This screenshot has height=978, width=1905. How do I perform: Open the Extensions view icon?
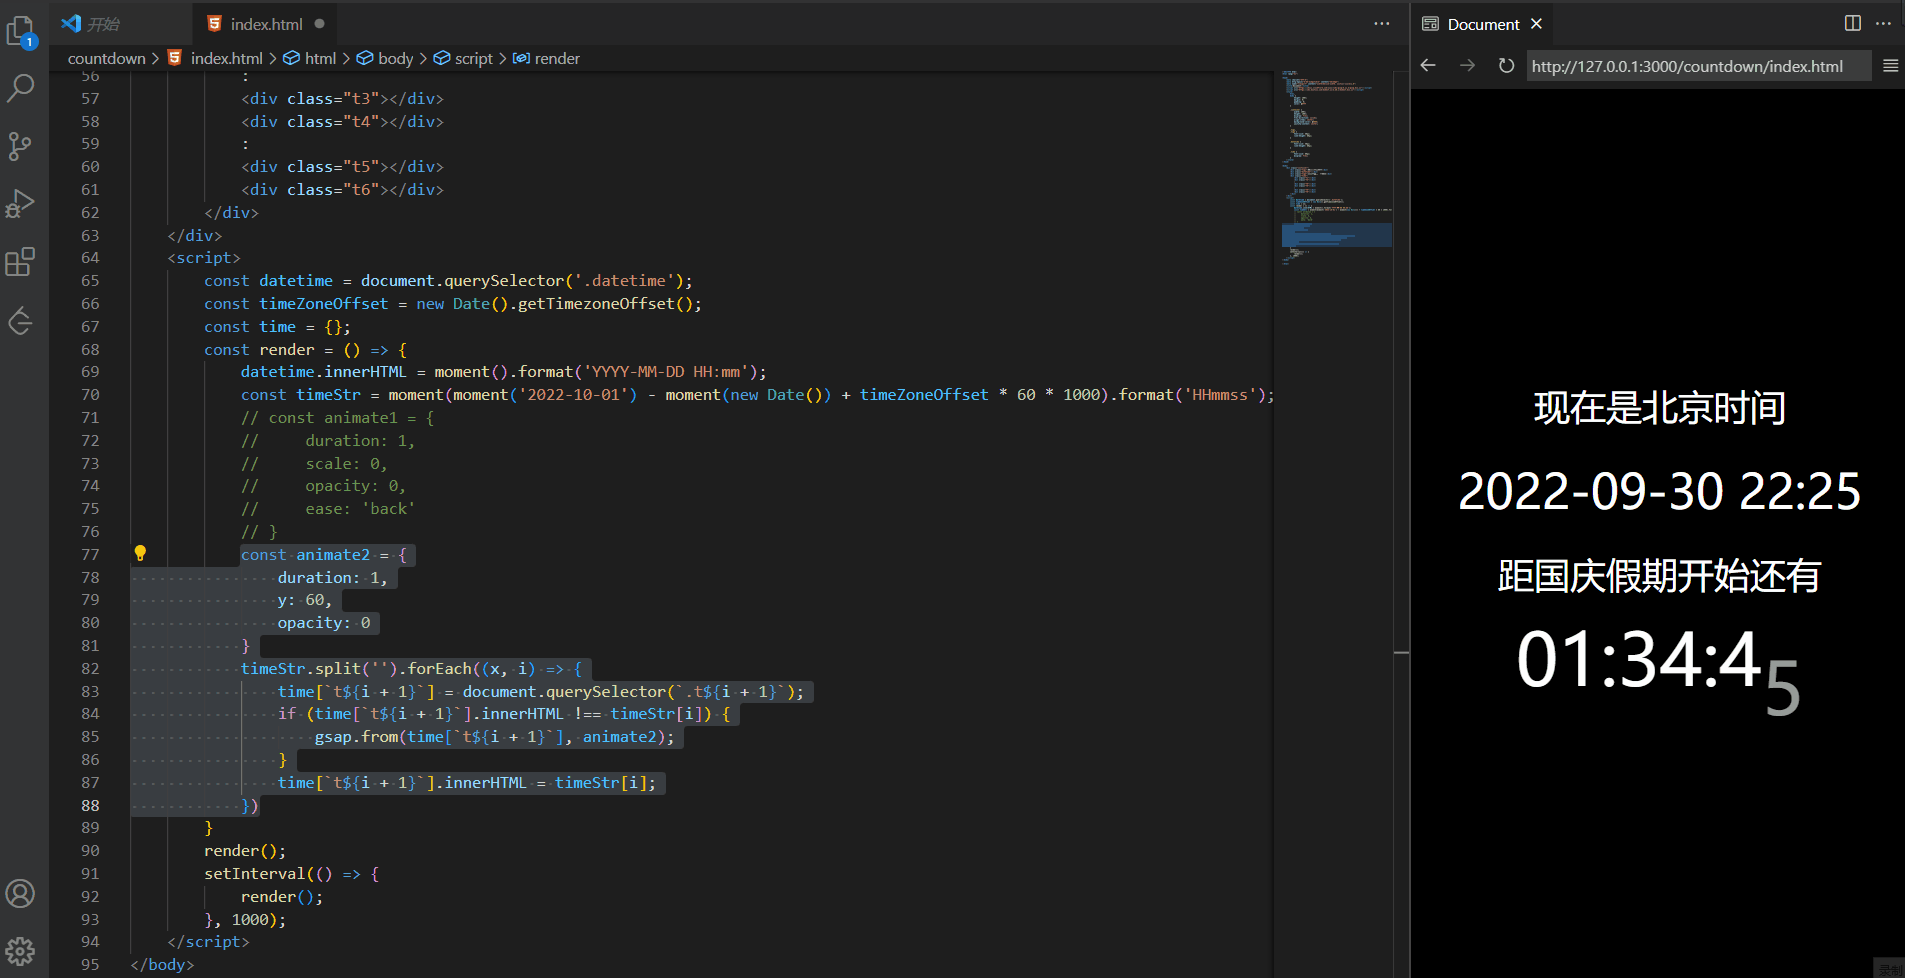(21, 261)
